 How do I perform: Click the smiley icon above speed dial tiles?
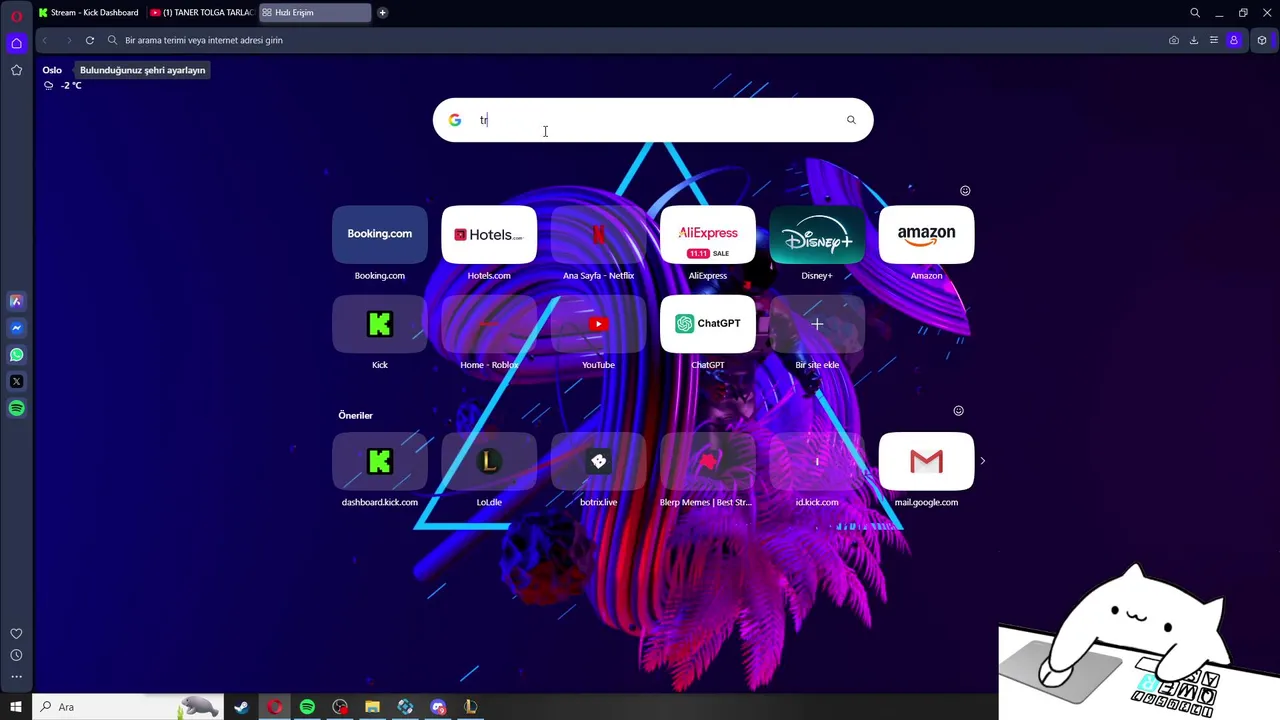(x=965, y=190)
